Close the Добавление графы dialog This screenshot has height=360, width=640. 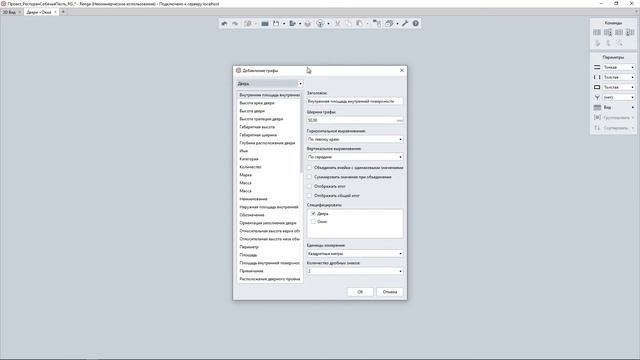coord(402,70)
